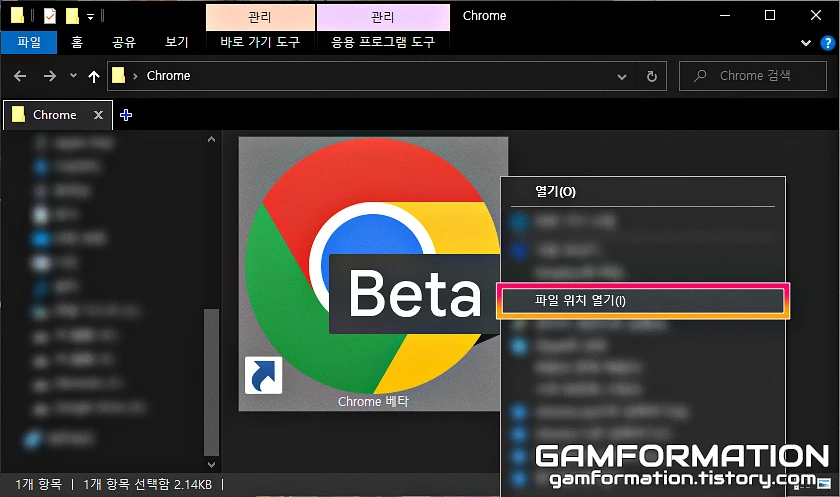Refresh the Chrome folder view
840x497 pixels.
[x=651, y=77]
